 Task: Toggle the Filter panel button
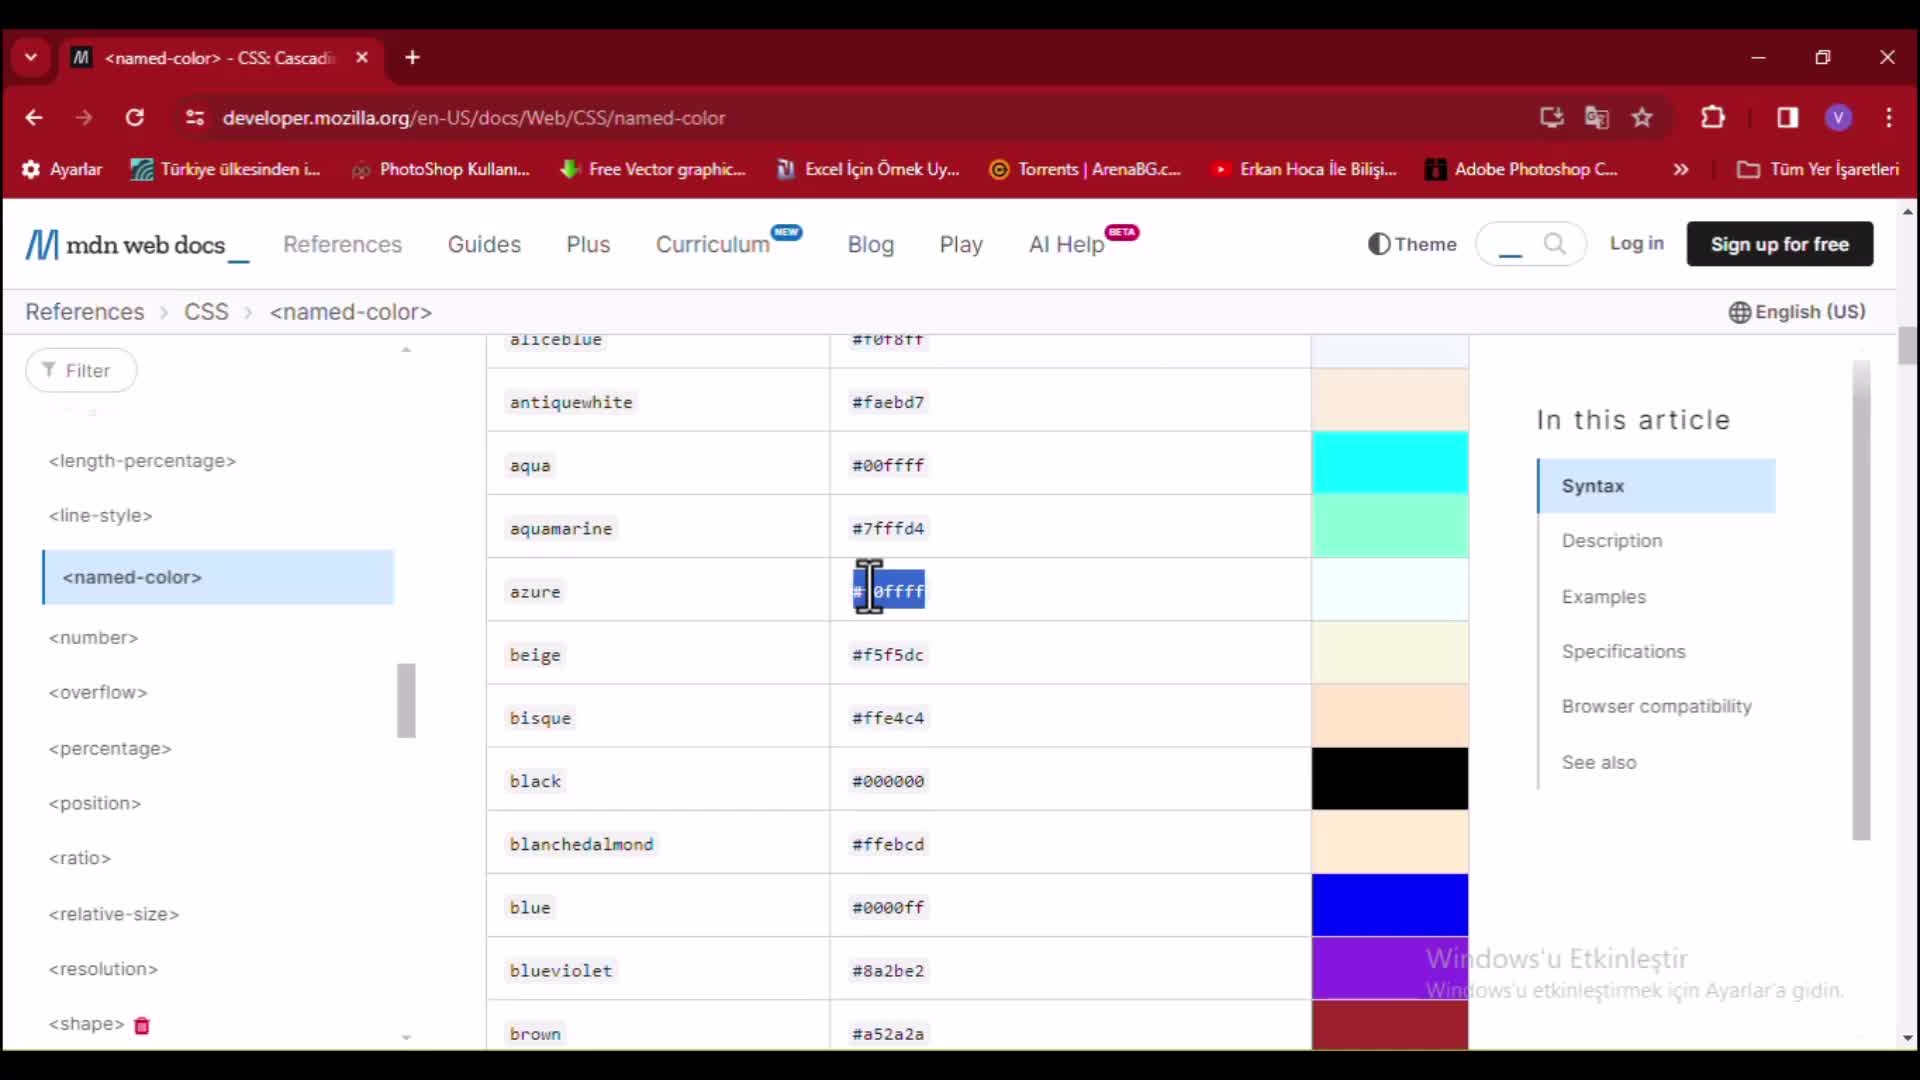[x=82, y=369]
